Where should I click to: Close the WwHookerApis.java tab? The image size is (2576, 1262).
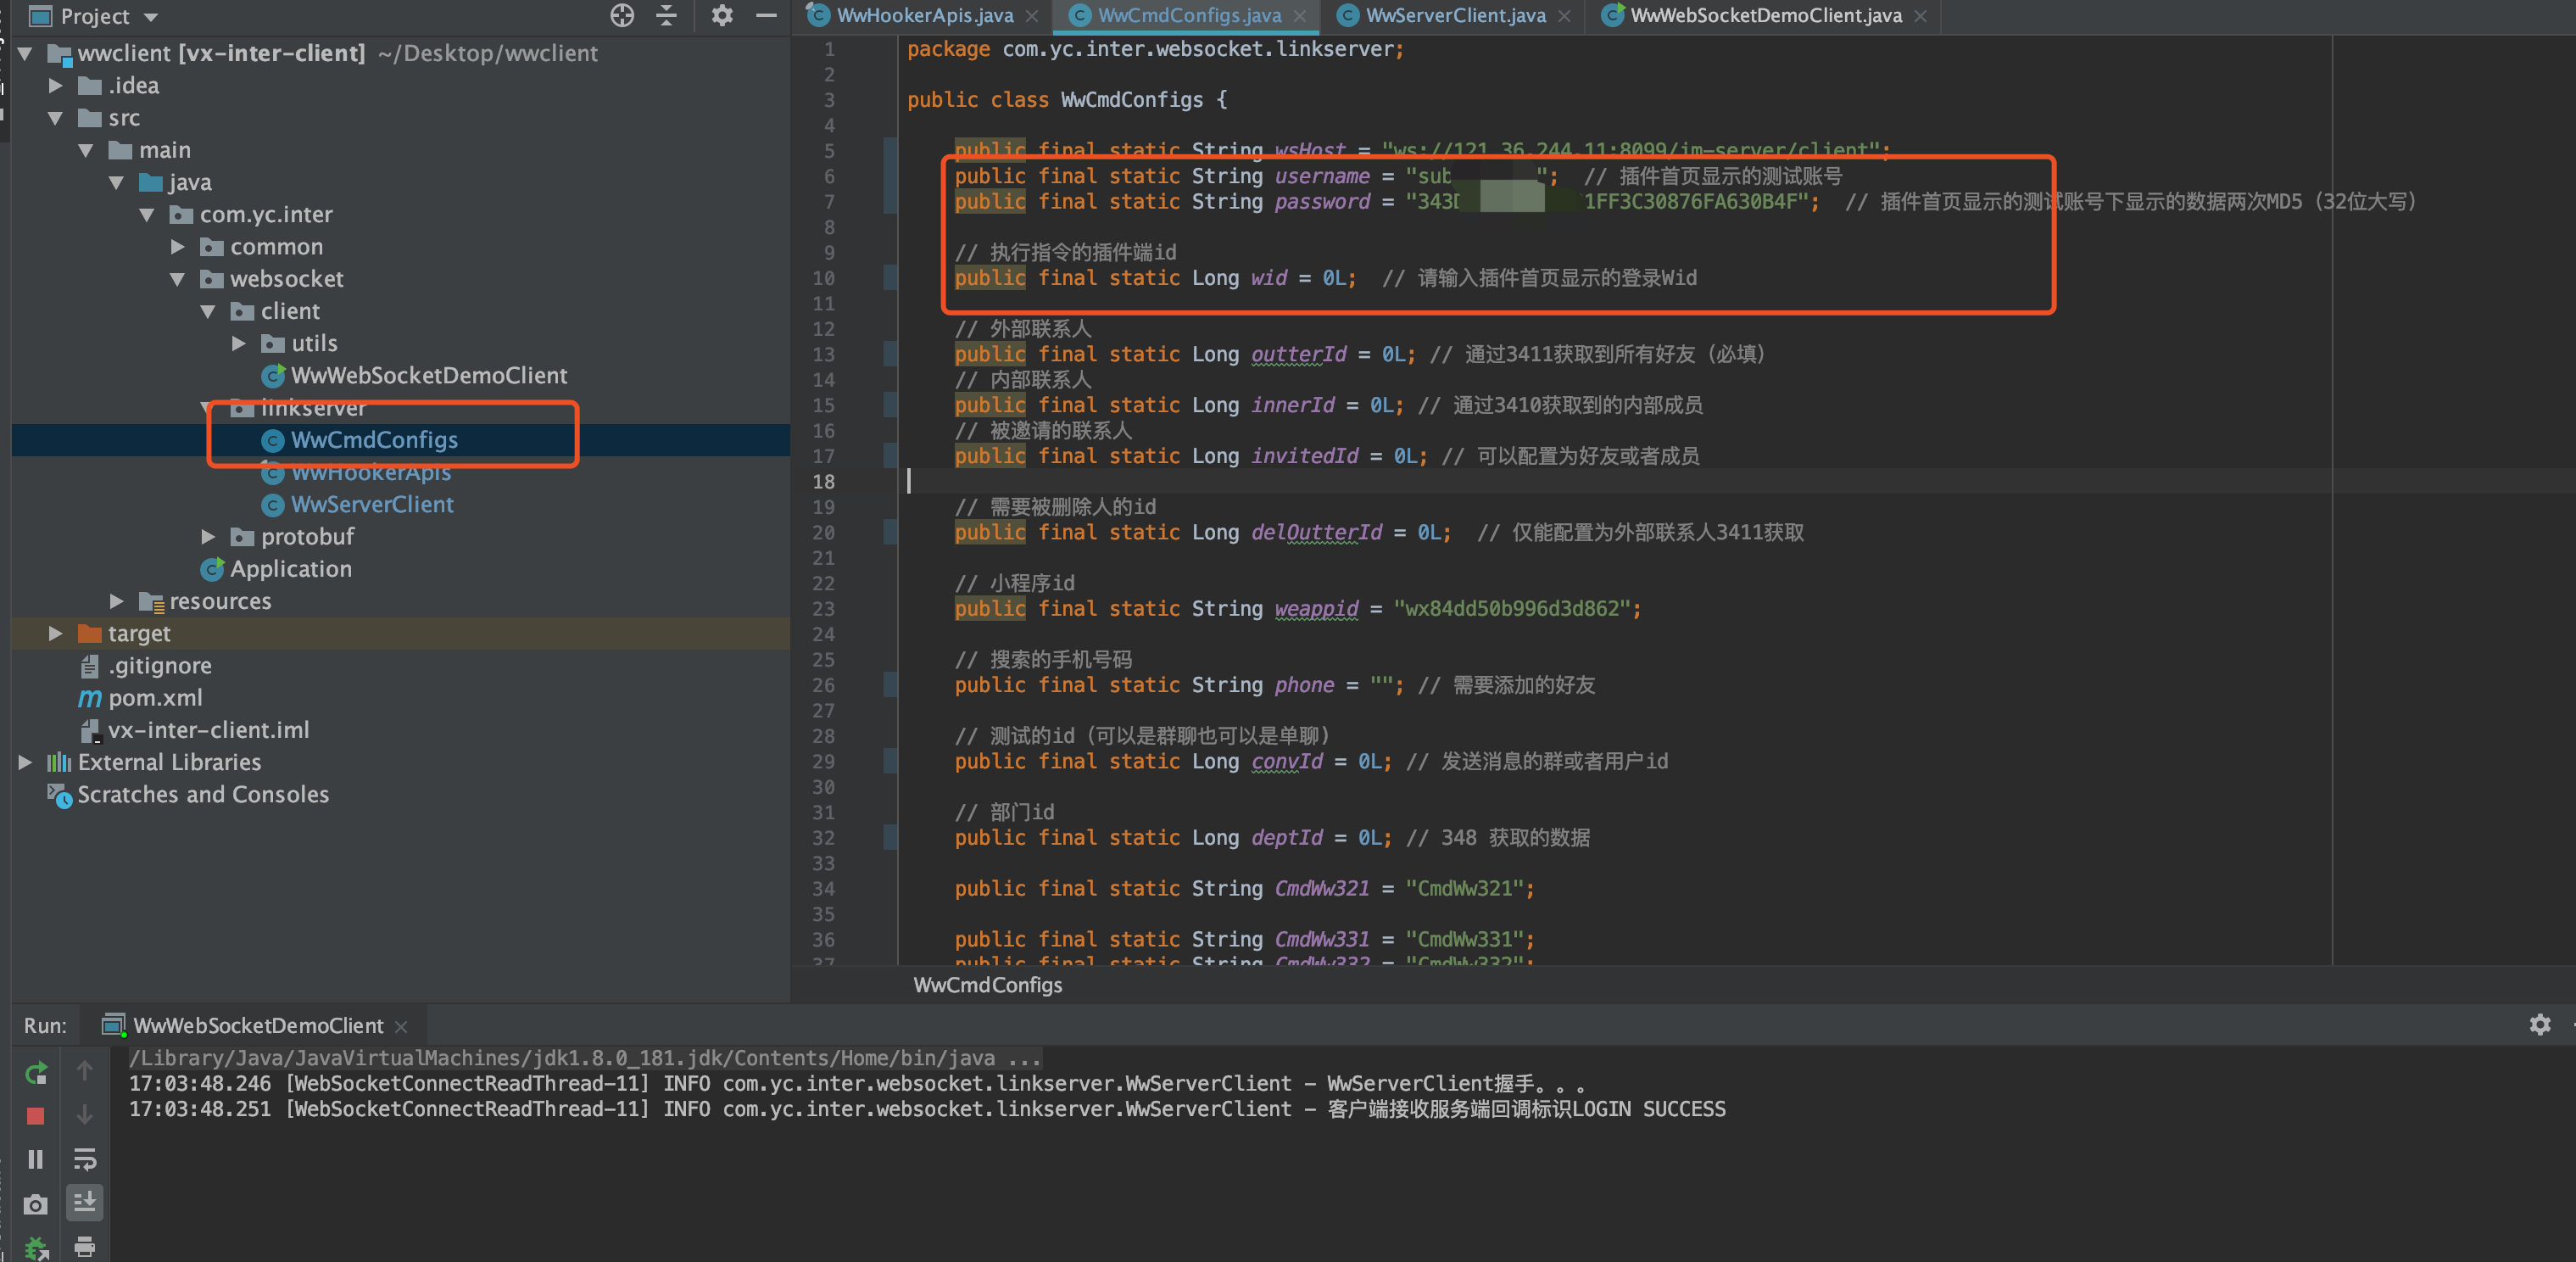(1032, 16)
